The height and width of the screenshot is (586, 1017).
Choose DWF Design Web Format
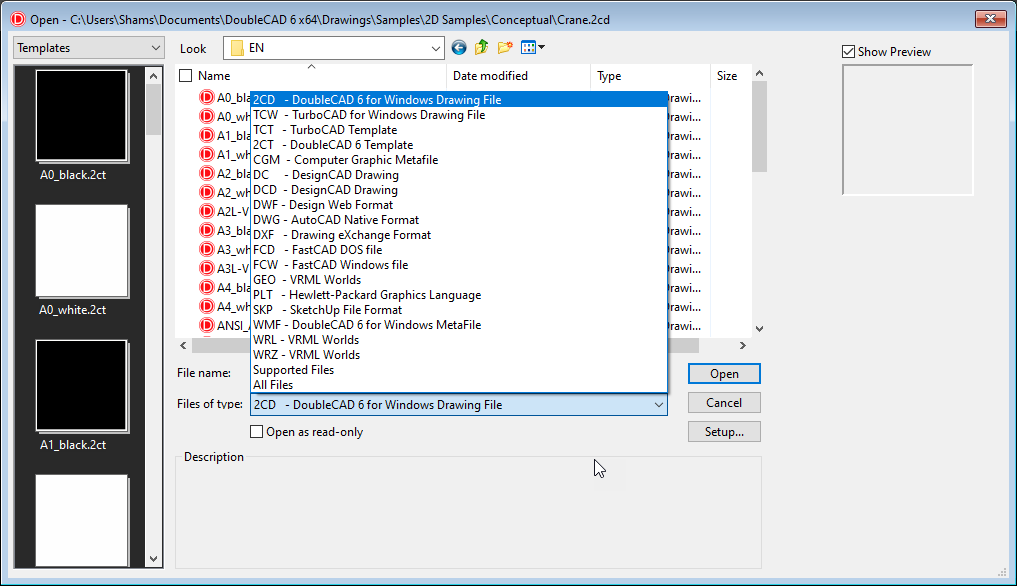pyautogui.click(x=459, y=204)
